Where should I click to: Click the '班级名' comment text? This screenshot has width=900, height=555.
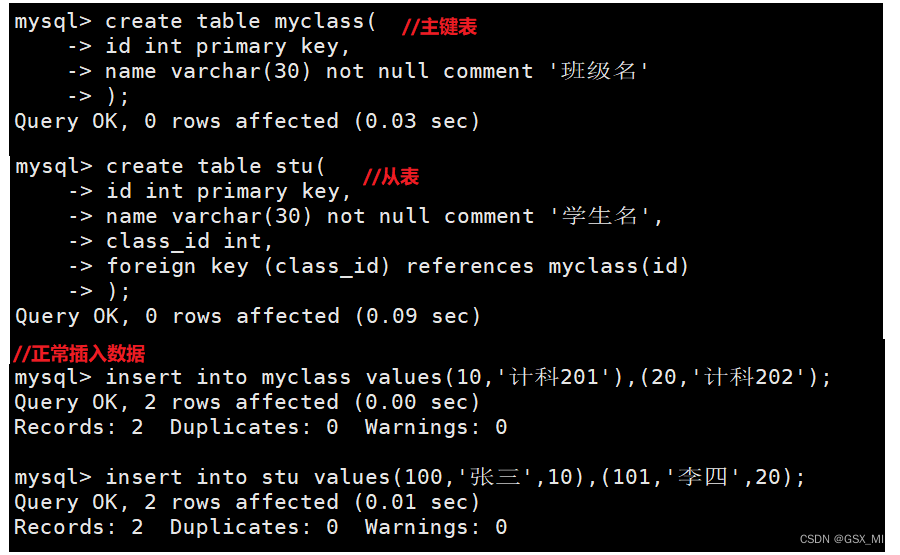(599, 71)
